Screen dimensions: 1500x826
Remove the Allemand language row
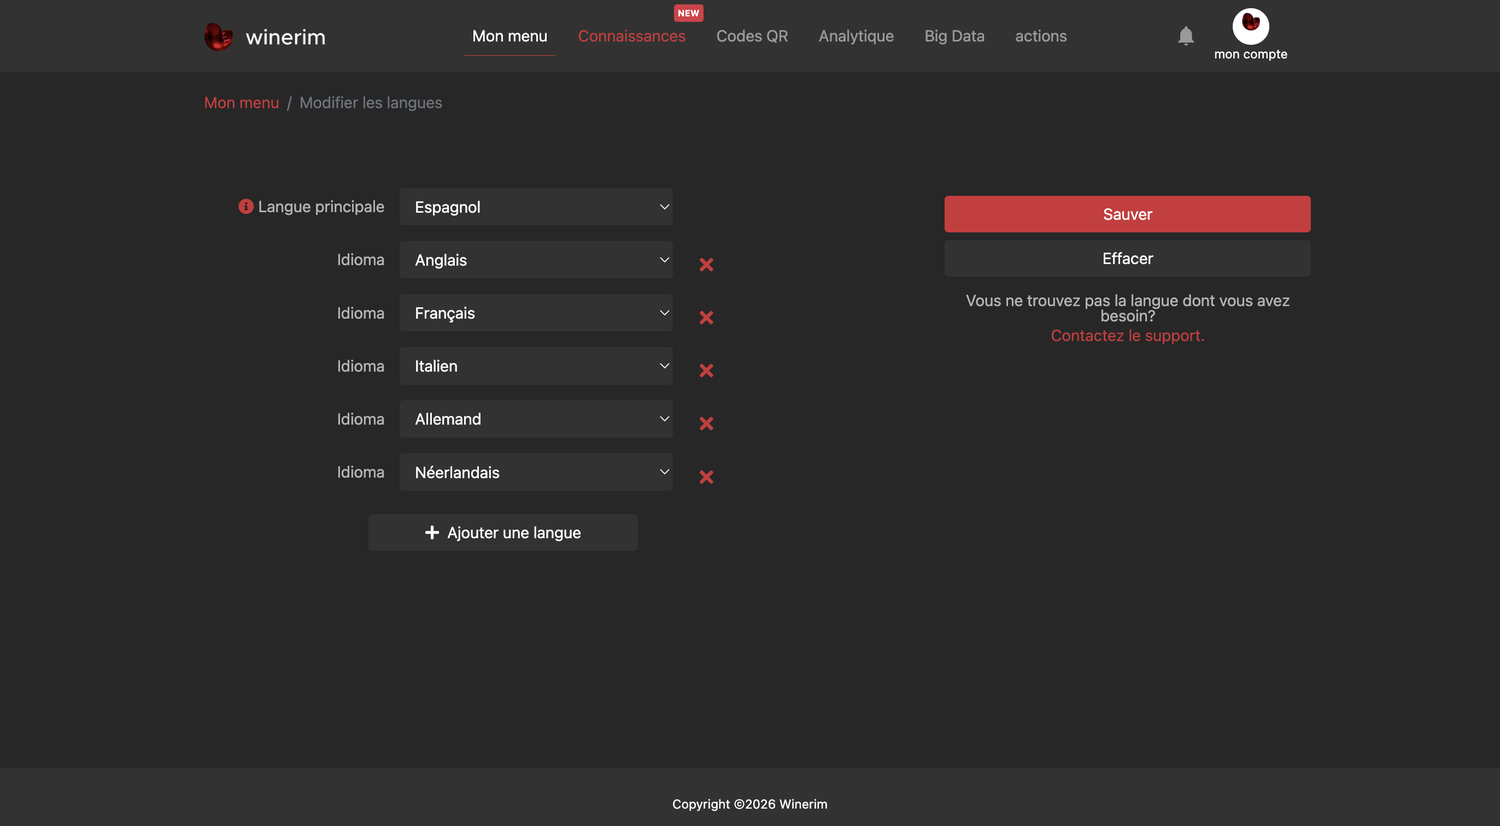(706, 424)
